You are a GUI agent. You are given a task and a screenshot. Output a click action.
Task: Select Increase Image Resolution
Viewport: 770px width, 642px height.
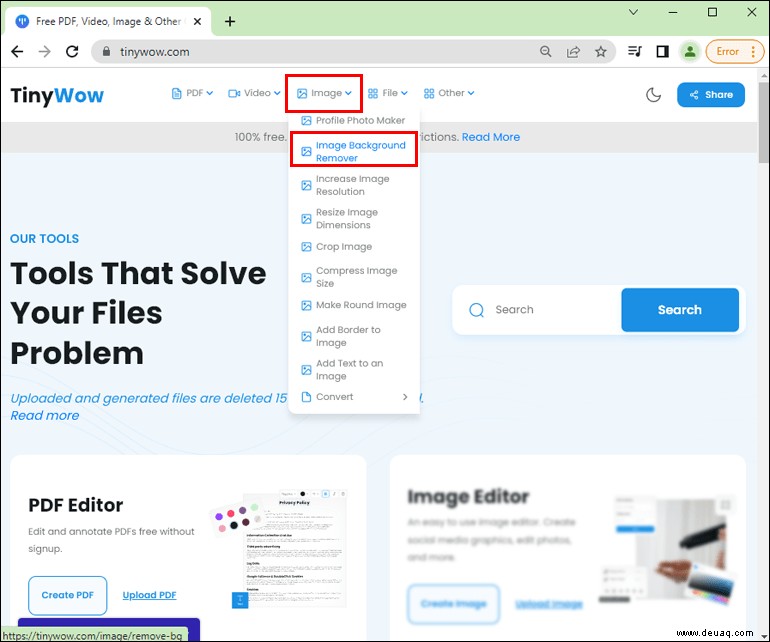pyautogui.click(x=354, y=185)
